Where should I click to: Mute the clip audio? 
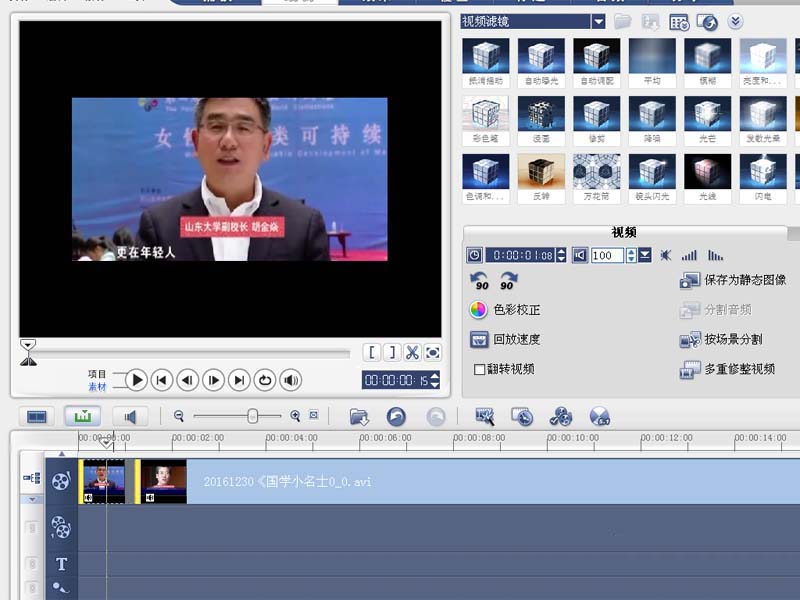665,255
